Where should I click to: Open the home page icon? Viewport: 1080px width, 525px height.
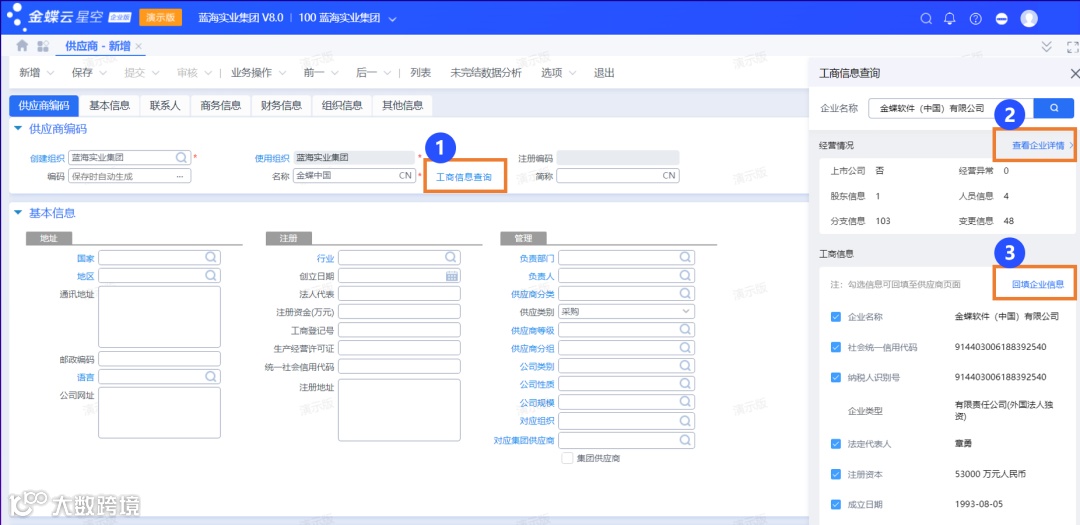22,45
